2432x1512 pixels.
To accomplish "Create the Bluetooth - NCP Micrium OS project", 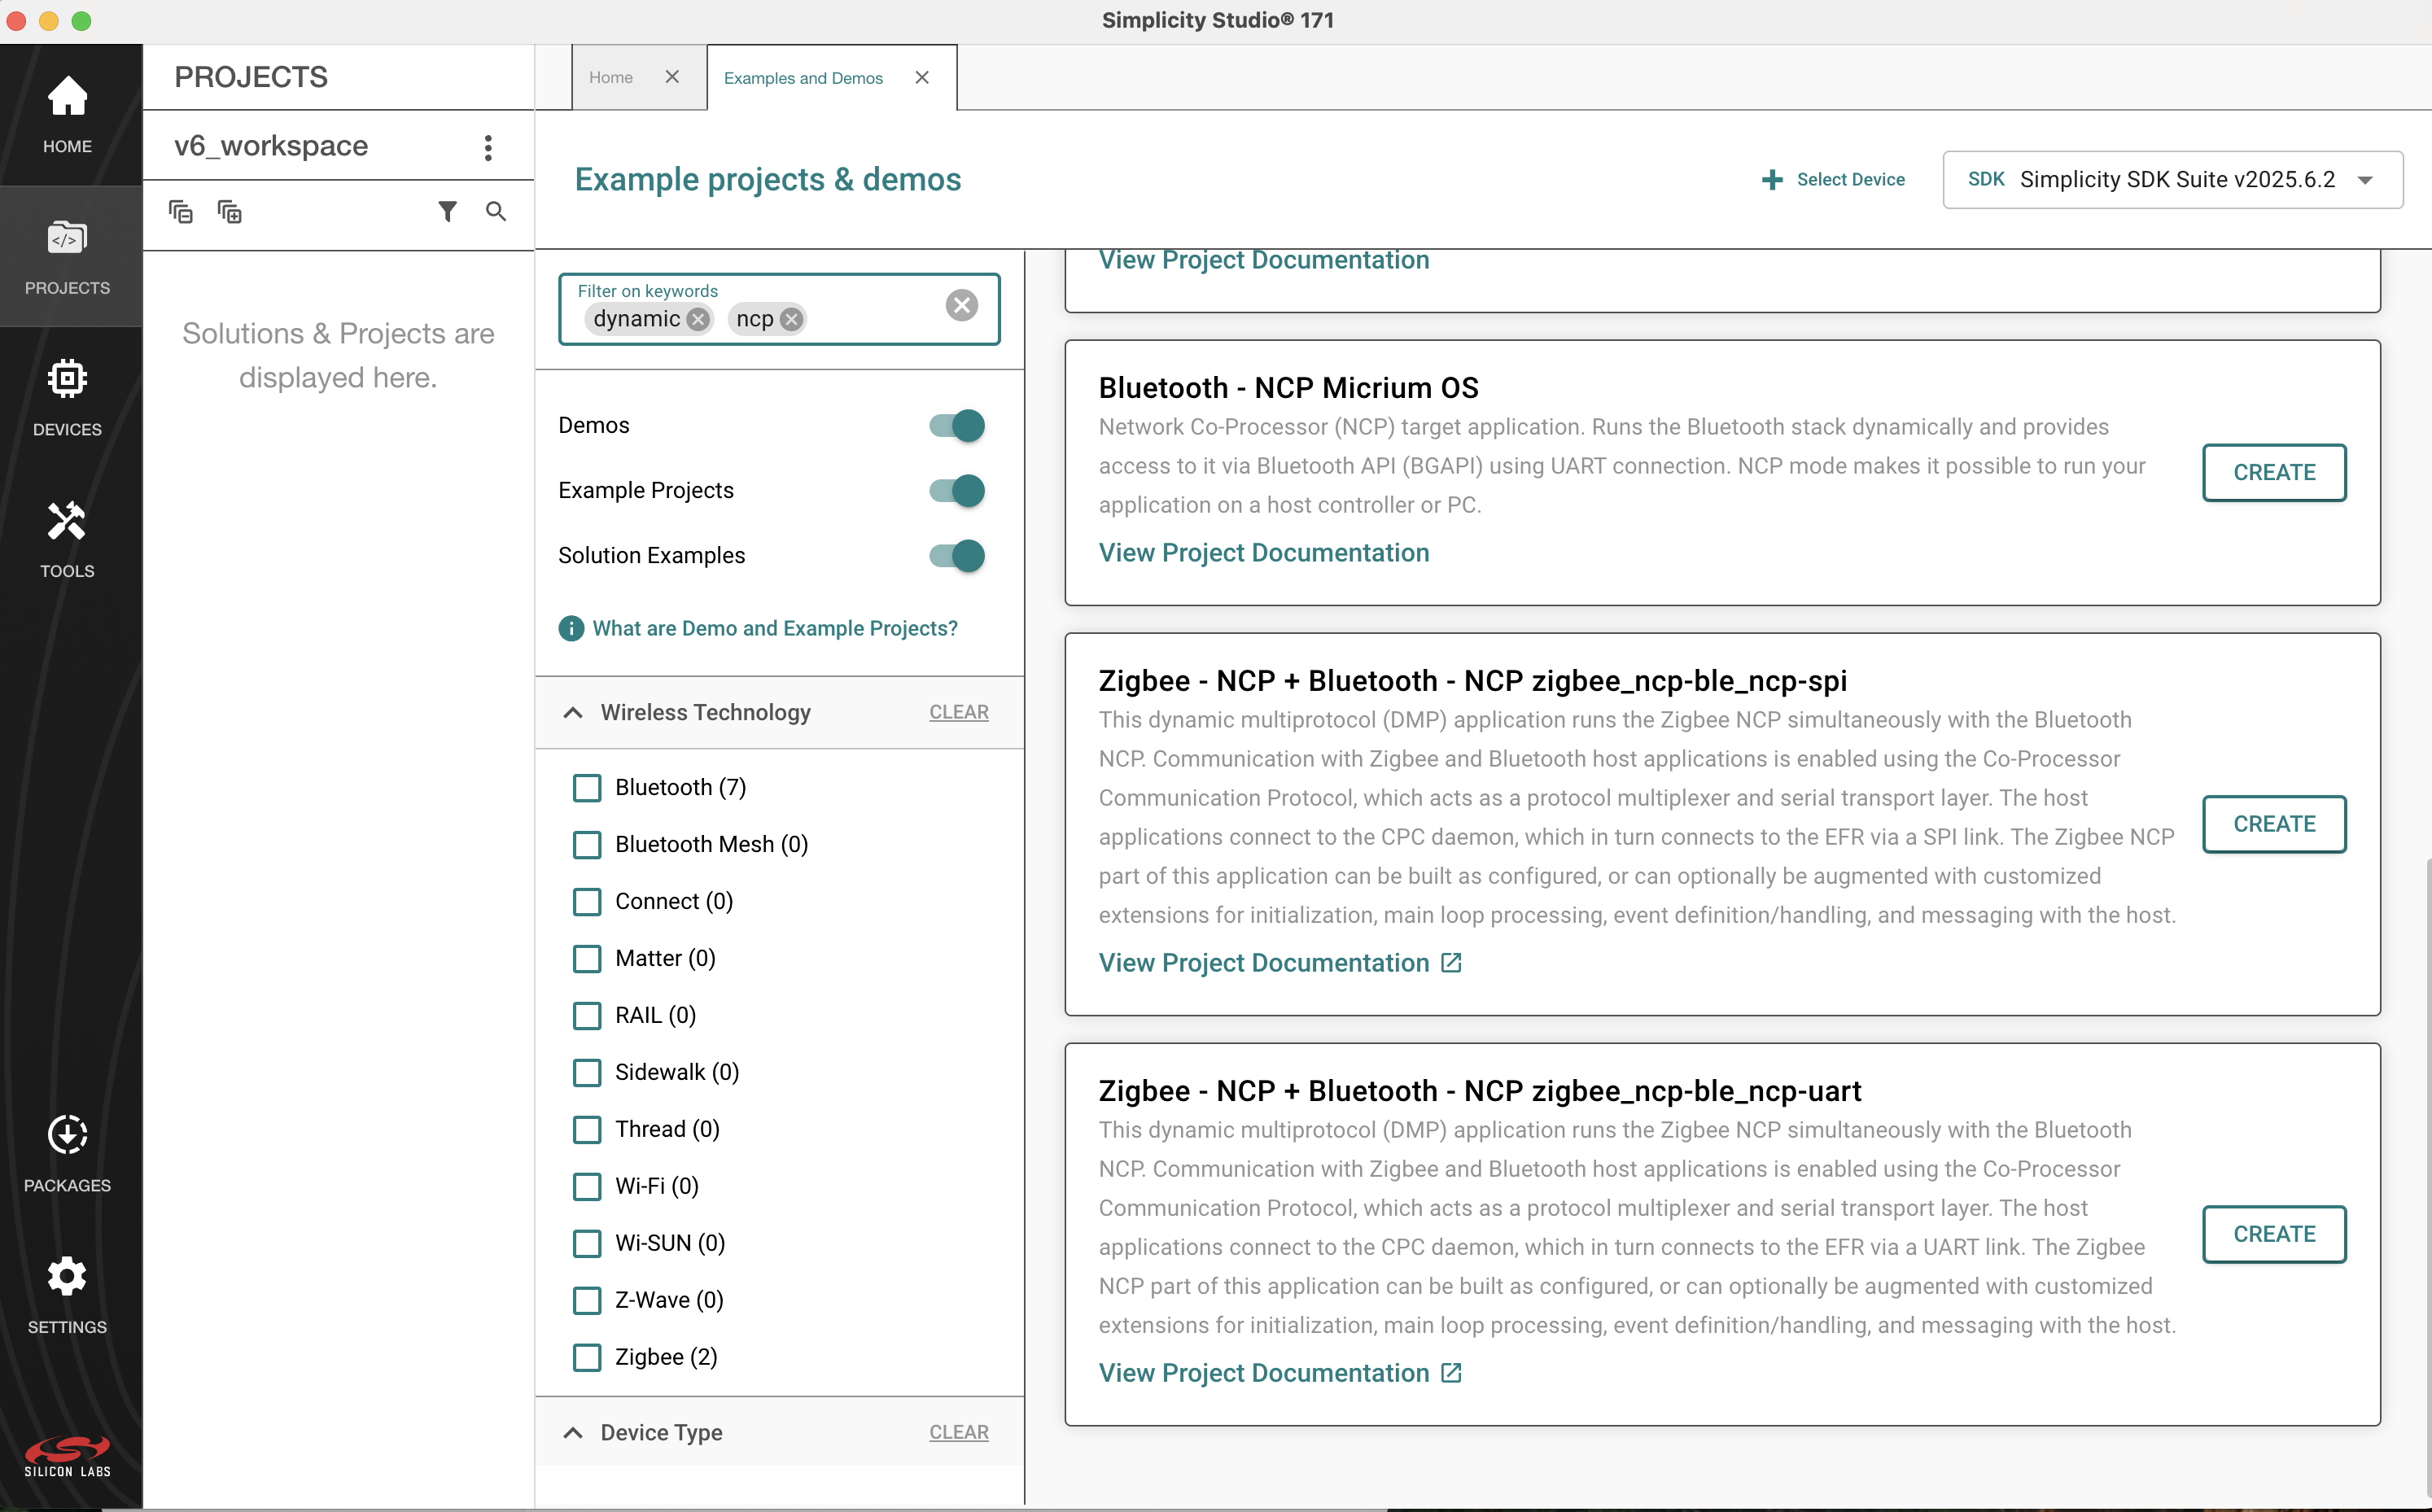I will point(2274,472).
